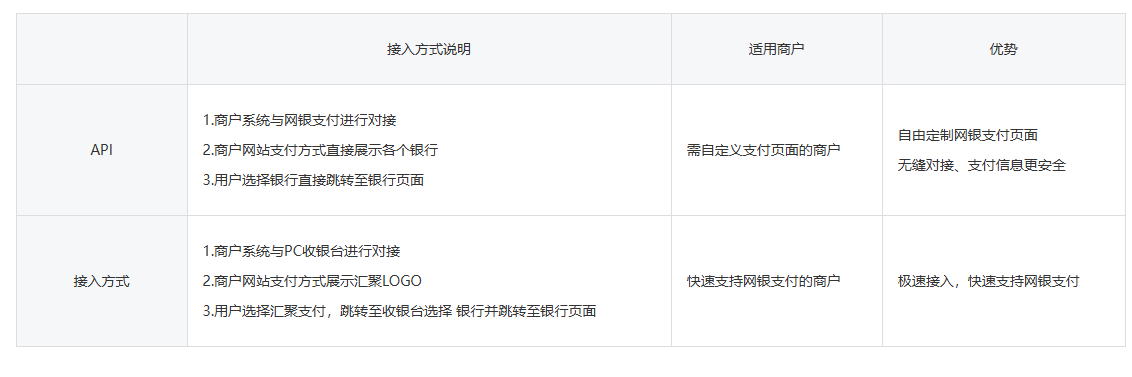Click 无缝对接、支付信息更安全 text
The image size is (1132, 377).
pyautogui.click(x=982, y=165)
